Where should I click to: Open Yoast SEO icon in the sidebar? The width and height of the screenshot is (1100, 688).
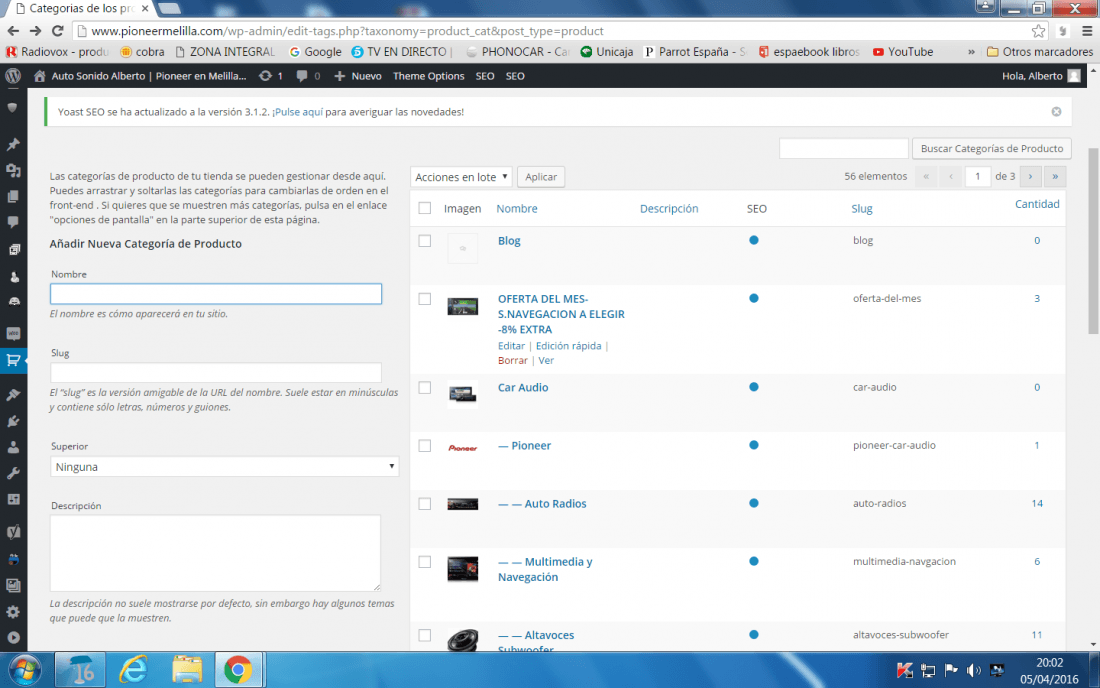[x=13, y=532]
